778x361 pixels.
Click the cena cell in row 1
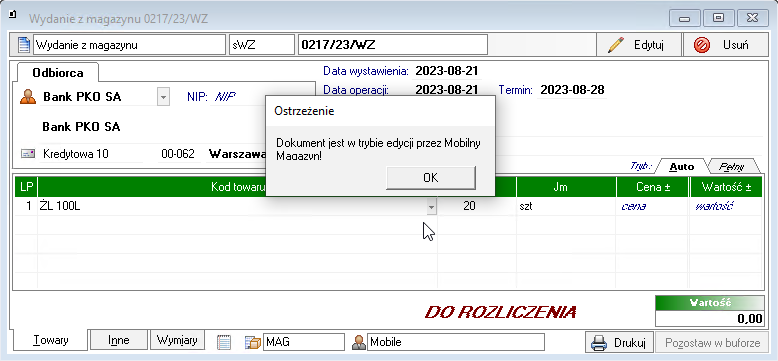coord(652,206)
